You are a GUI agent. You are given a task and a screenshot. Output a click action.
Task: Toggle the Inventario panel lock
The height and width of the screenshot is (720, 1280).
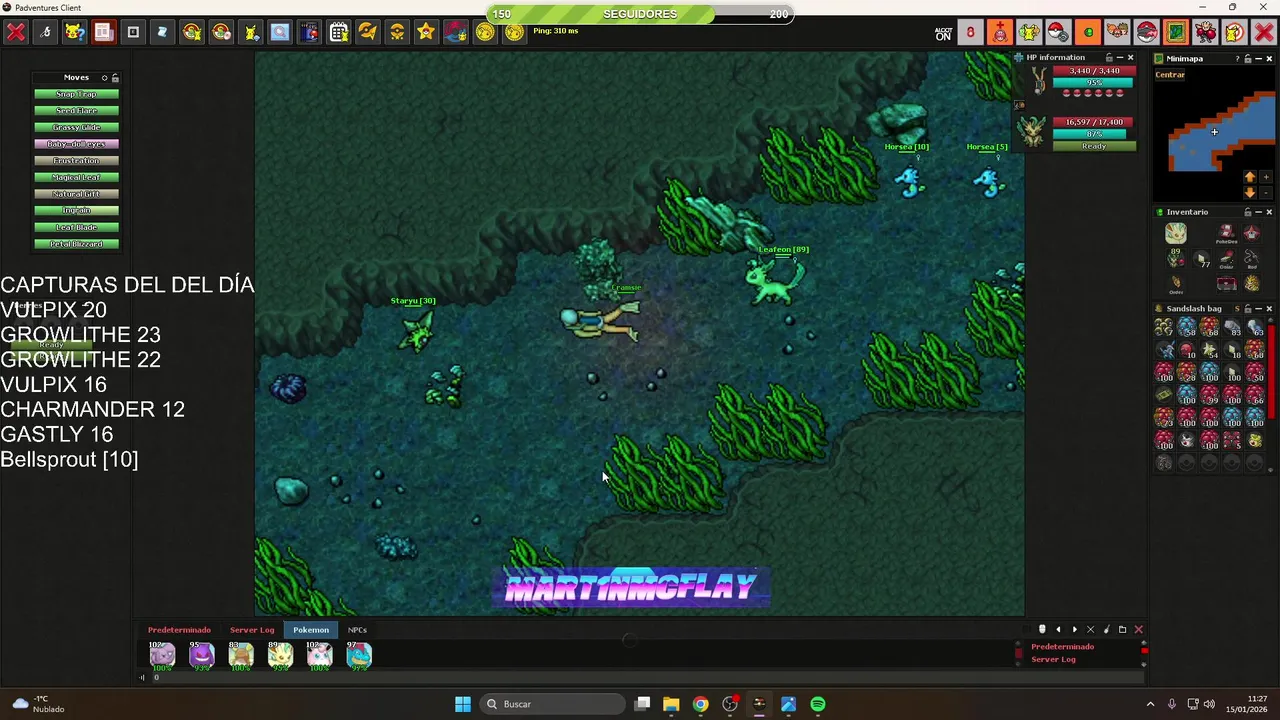click(x=1248, y=212)
